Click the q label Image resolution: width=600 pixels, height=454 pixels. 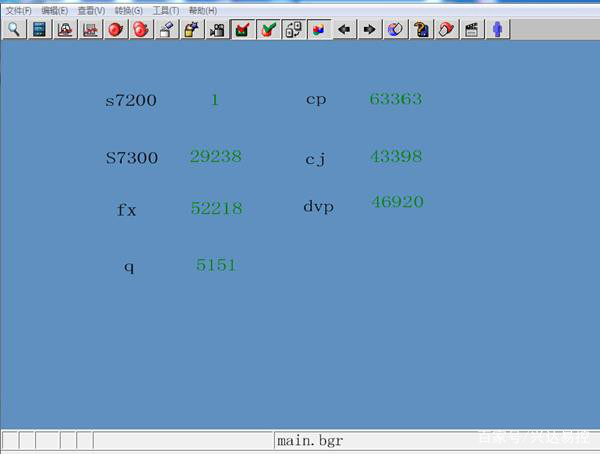pyautogui.click(x=129, y=266)
